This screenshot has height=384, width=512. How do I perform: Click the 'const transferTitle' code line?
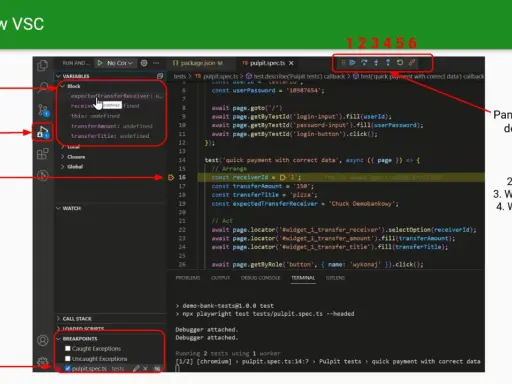click(265, 195)
